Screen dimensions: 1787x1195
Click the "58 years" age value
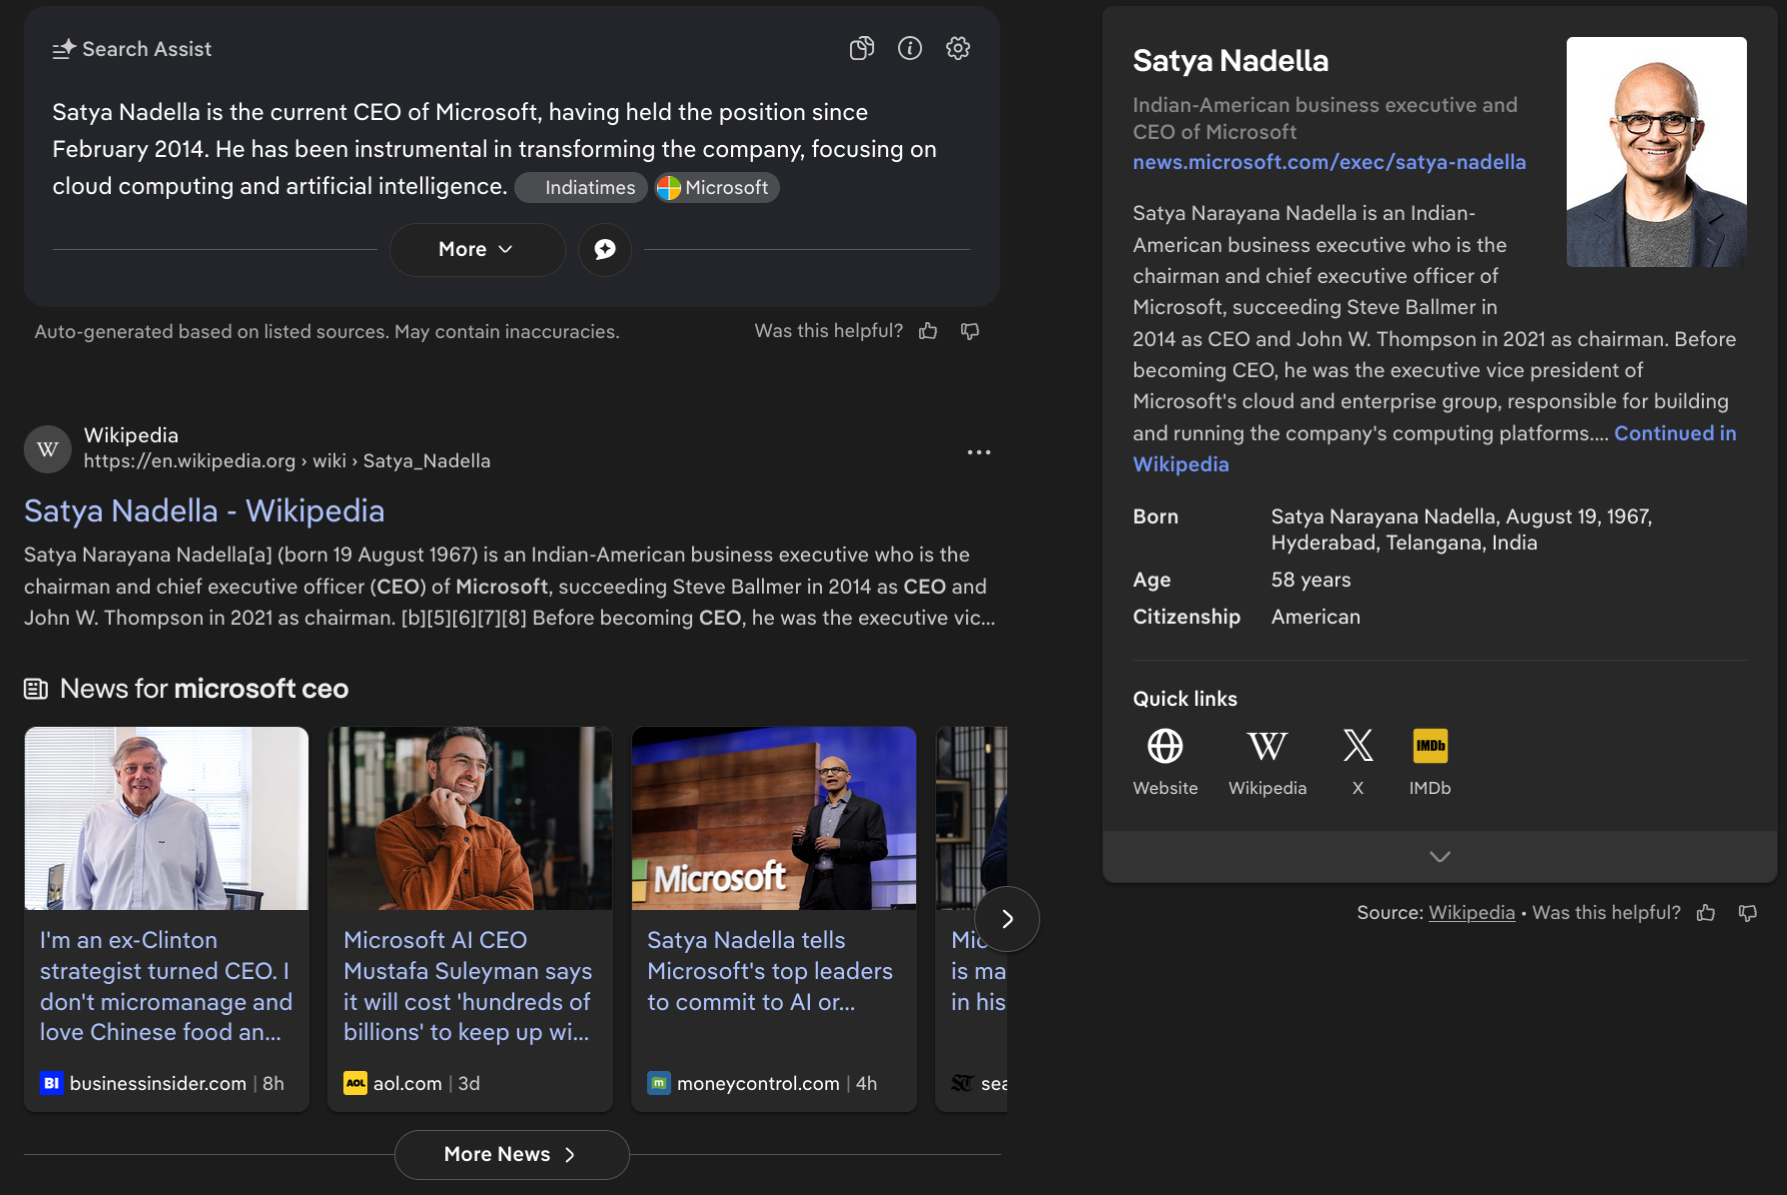(1311, 580)
